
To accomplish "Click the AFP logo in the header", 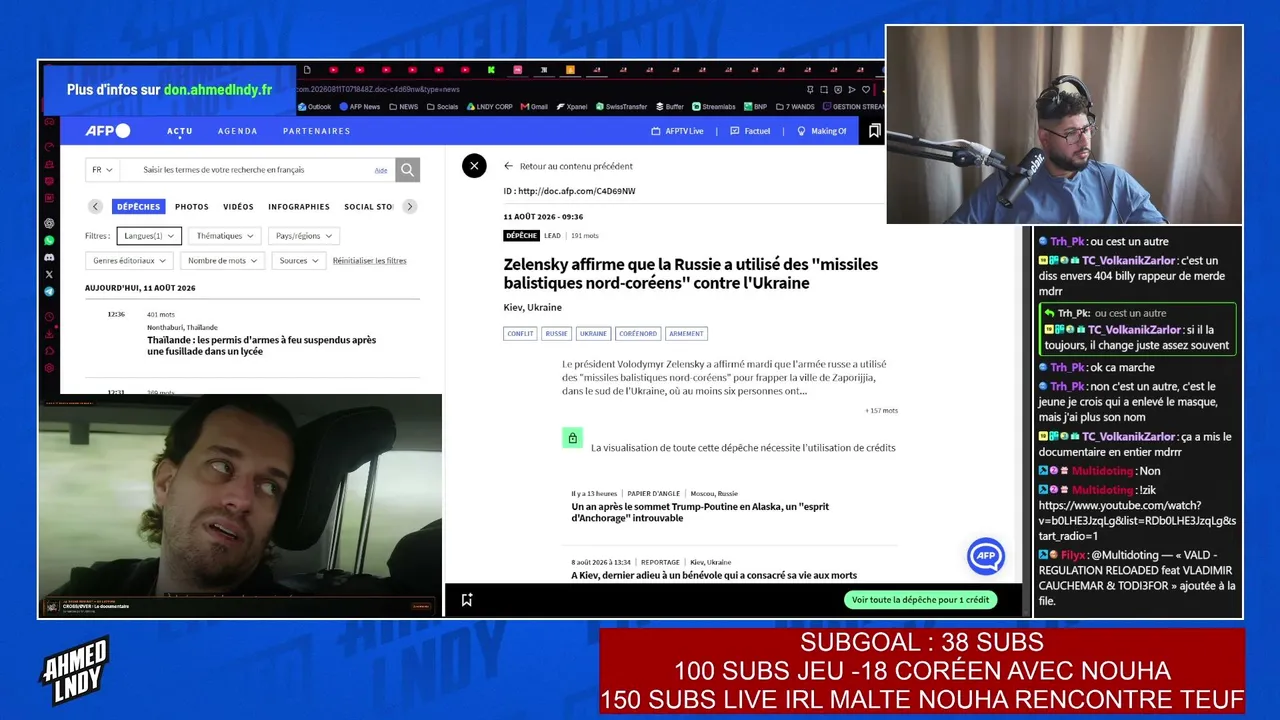I will point(107,131).
